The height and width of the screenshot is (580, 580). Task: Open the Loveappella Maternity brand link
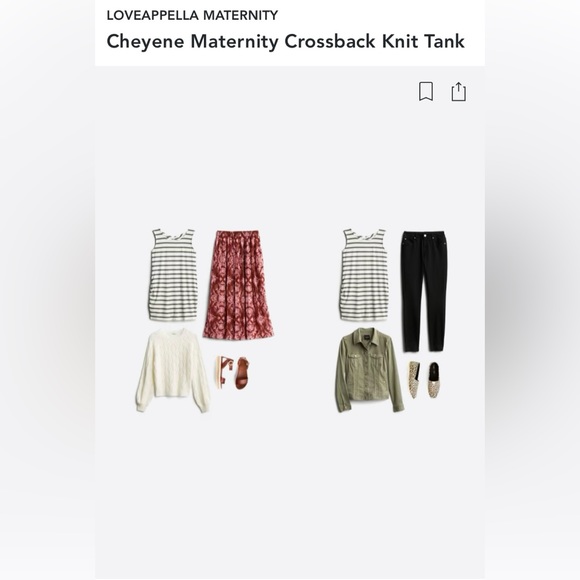pos(192,15)
